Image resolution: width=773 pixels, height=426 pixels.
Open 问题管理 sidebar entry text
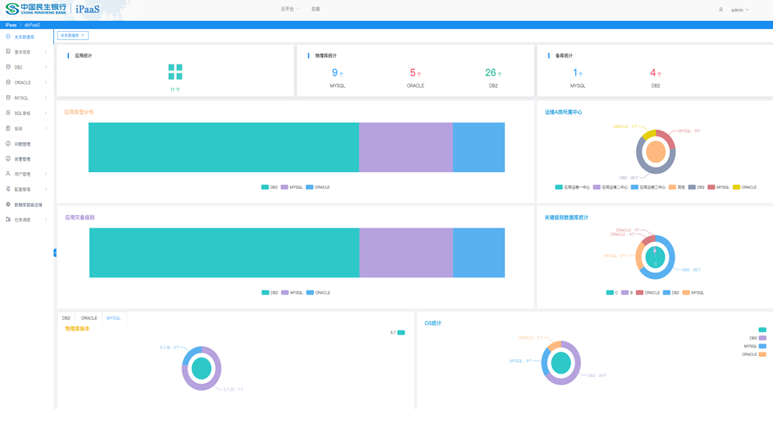click(22, 144)
